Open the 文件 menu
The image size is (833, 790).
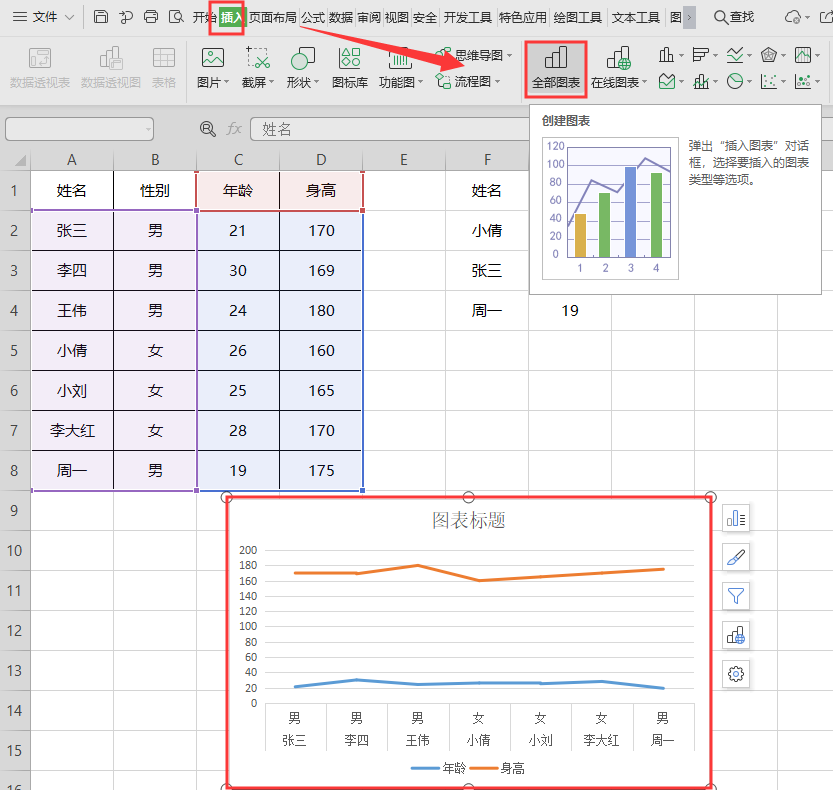(x=44, y=18)
